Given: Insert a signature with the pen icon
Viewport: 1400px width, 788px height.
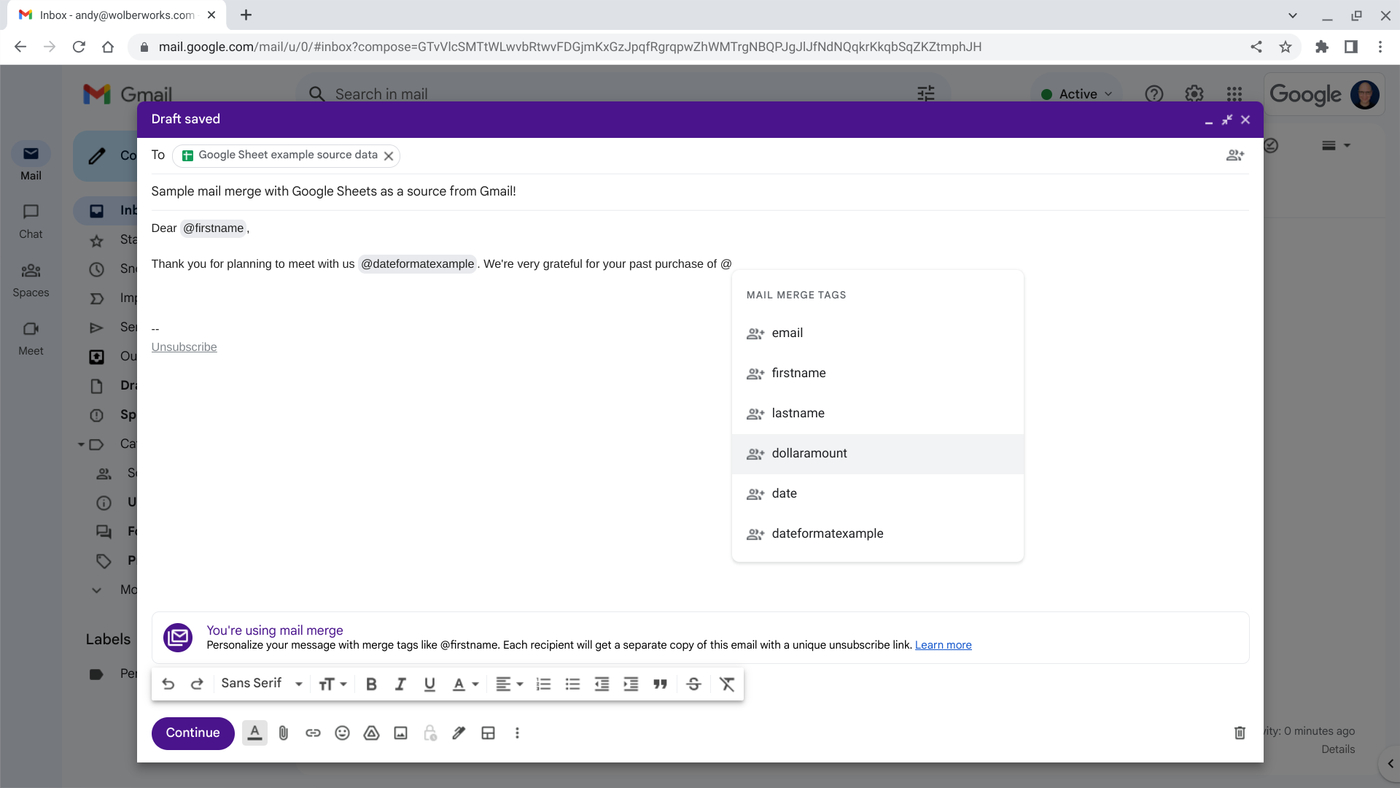Looking at the screenshot, I should point(458,732).
